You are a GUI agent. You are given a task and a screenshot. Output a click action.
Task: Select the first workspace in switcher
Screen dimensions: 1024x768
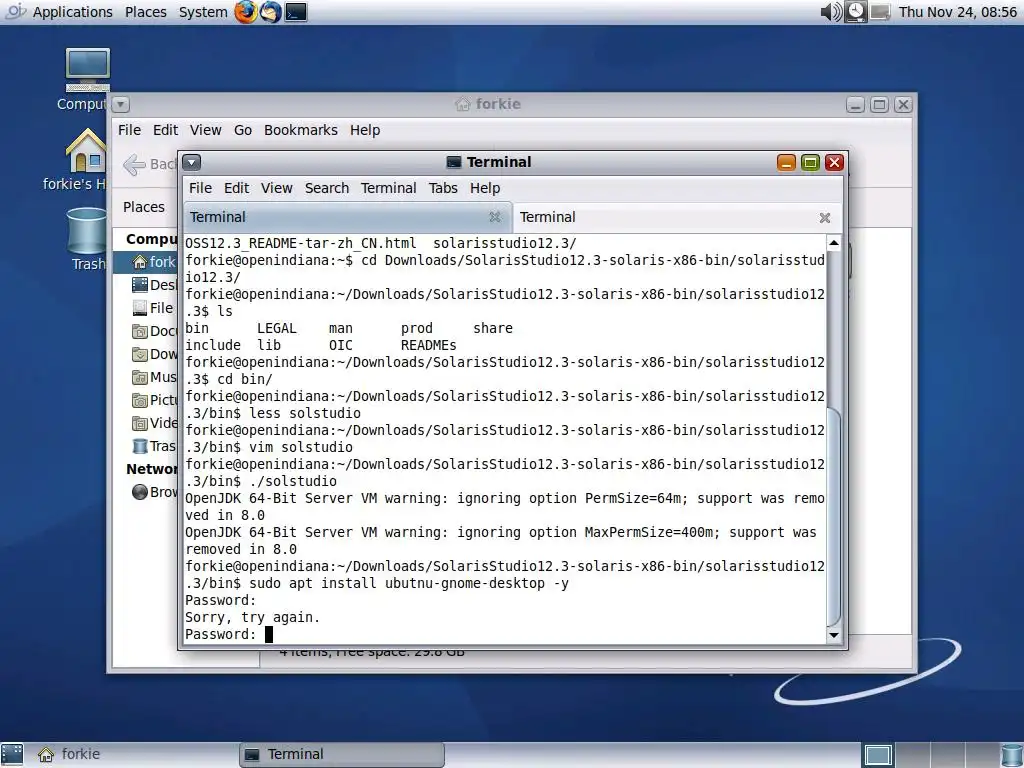tap(878, 755)
